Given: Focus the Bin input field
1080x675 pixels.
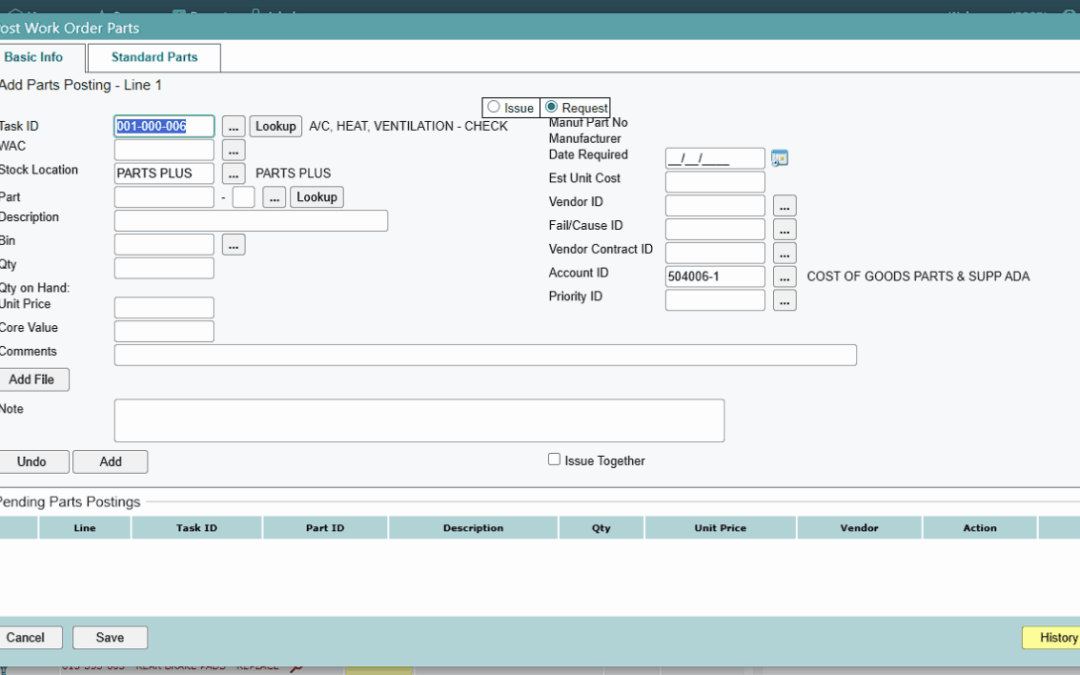Looking at the screenshot, I should [x=164, y=245].
